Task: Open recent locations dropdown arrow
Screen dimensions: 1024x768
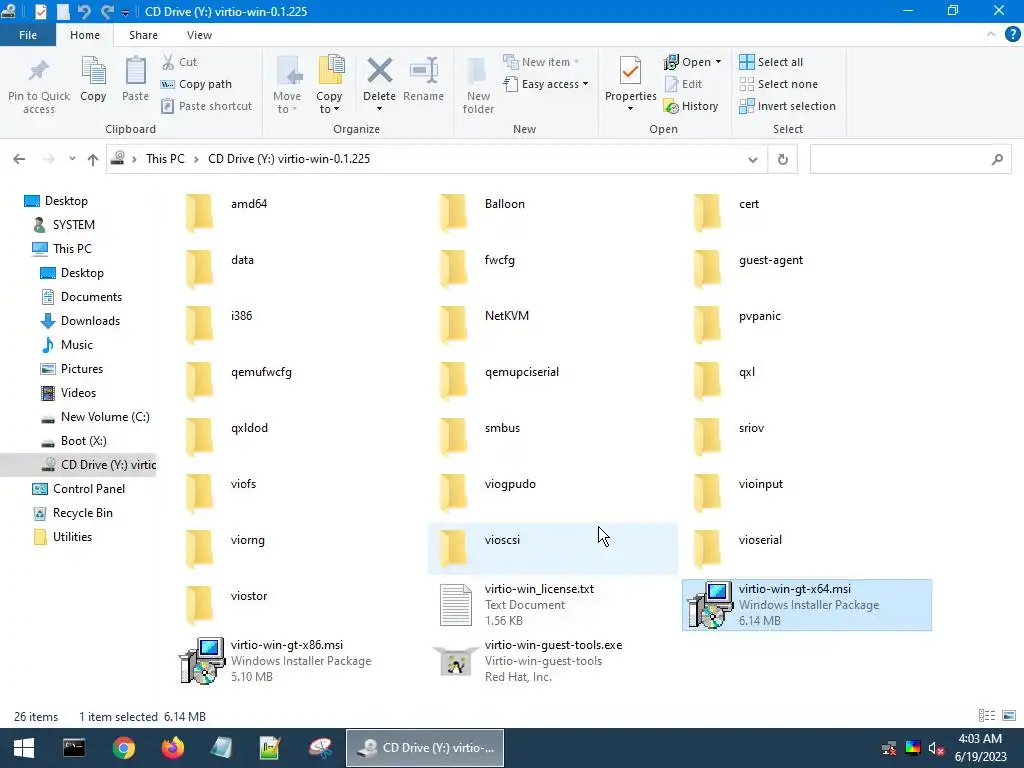Action: [72, 159]
